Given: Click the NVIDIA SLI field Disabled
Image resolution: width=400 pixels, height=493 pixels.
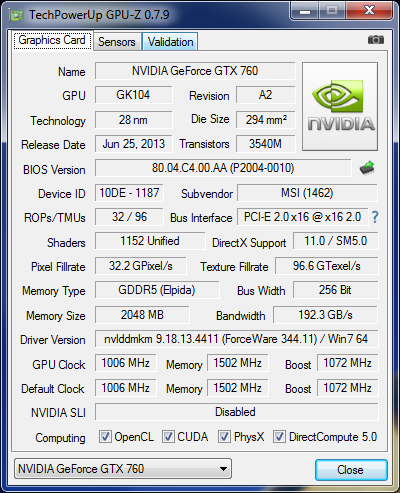Looking at the screenshot, I should click(236, 412).
